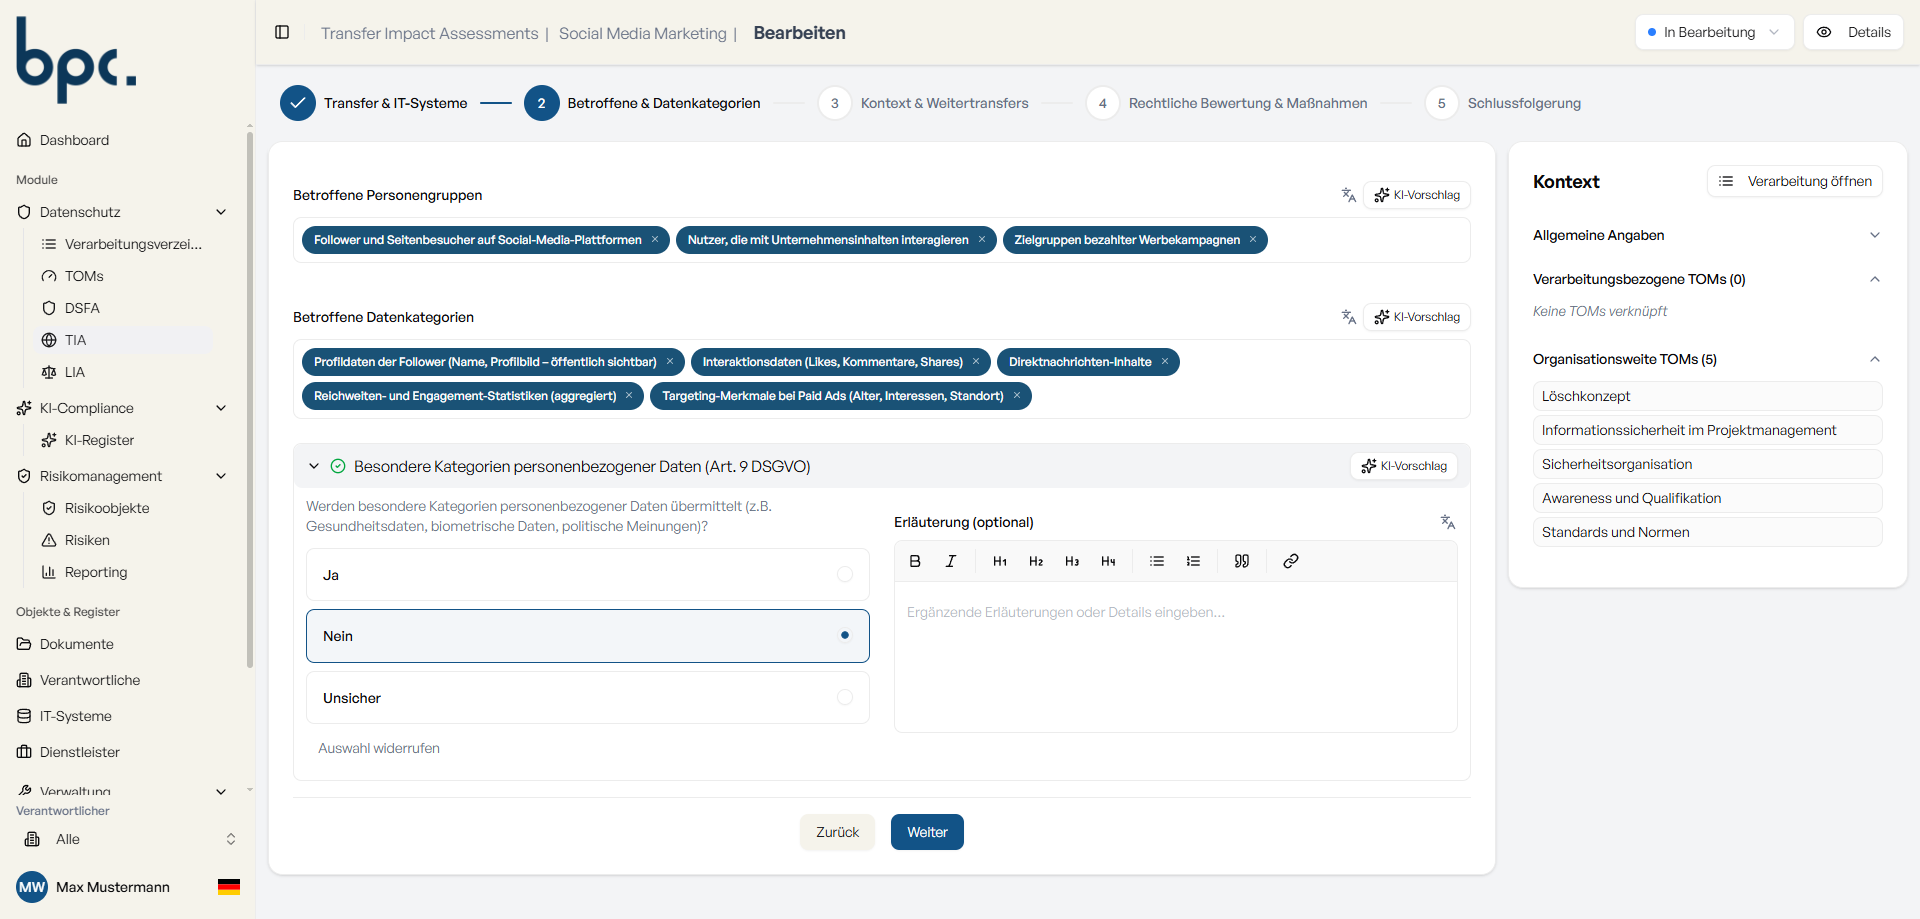Viewport: 1920px width, 919px height.
Task: Apply bold formatting in the Erläuterung editor
Action: coord(915,561)
